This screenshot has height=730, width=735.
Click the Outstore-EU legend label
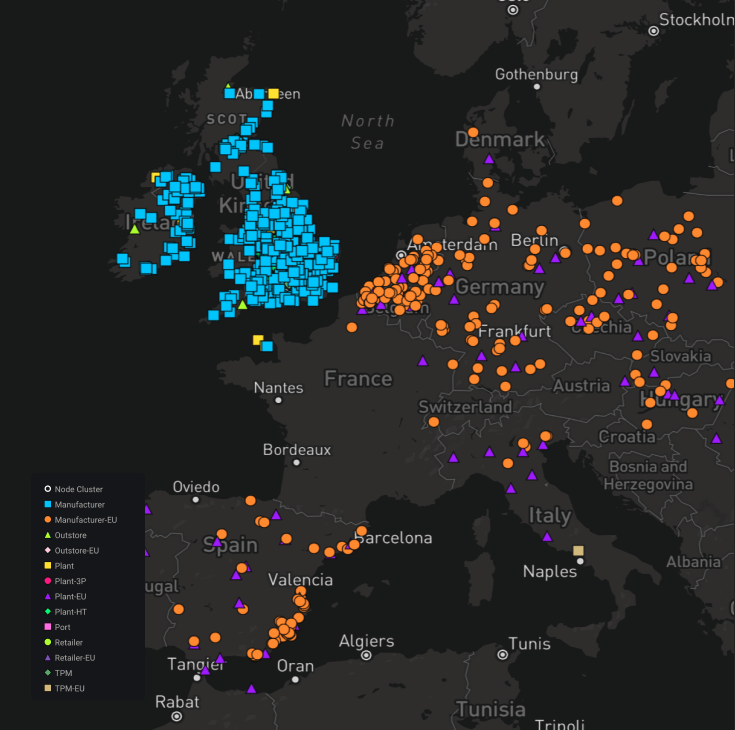77,550
